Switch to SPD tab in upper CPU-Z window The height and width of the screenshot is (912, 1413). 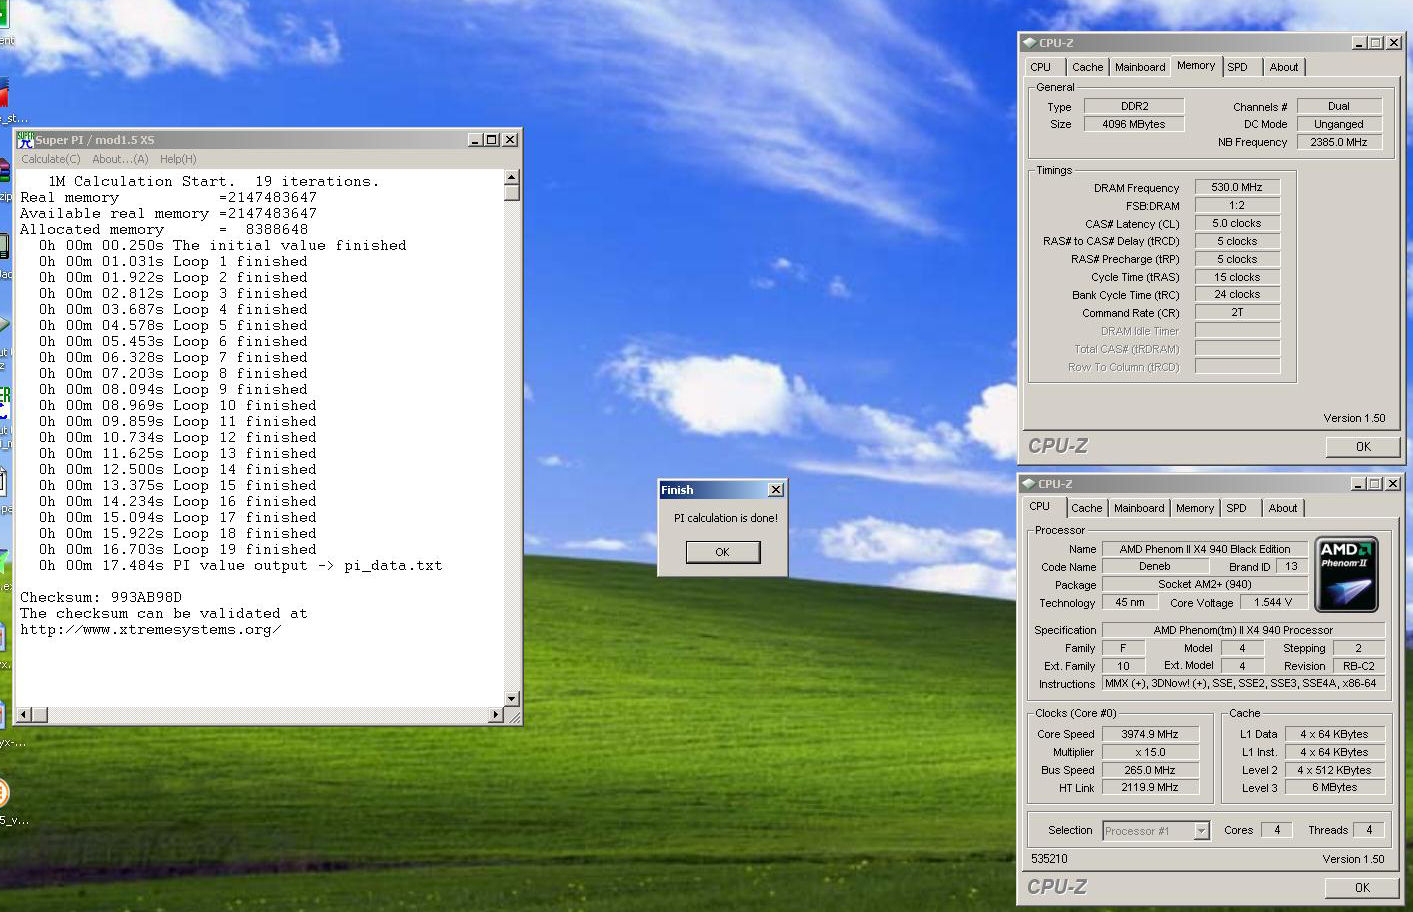[x=1238, y=67]
